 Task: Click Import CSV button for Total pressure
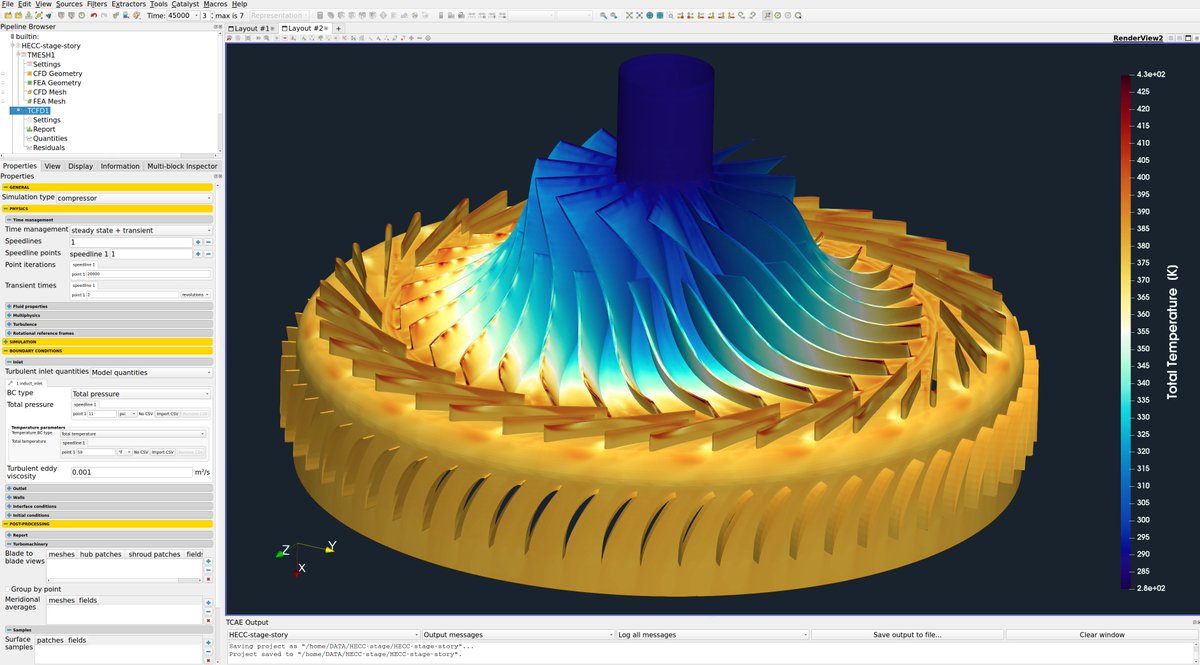click(x=167, y=413)
